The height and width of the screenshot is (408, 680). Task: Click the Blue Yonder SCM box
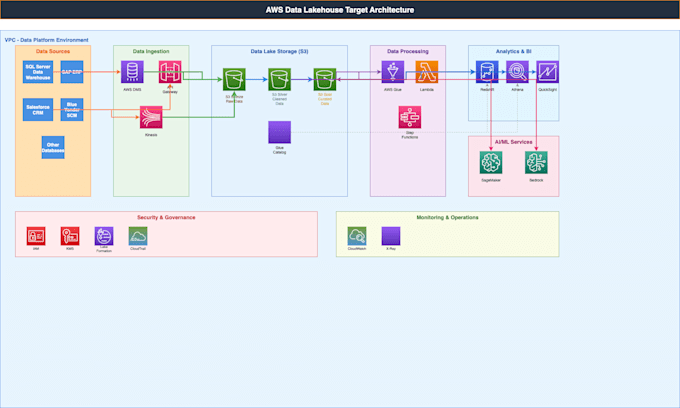[72, 110]
